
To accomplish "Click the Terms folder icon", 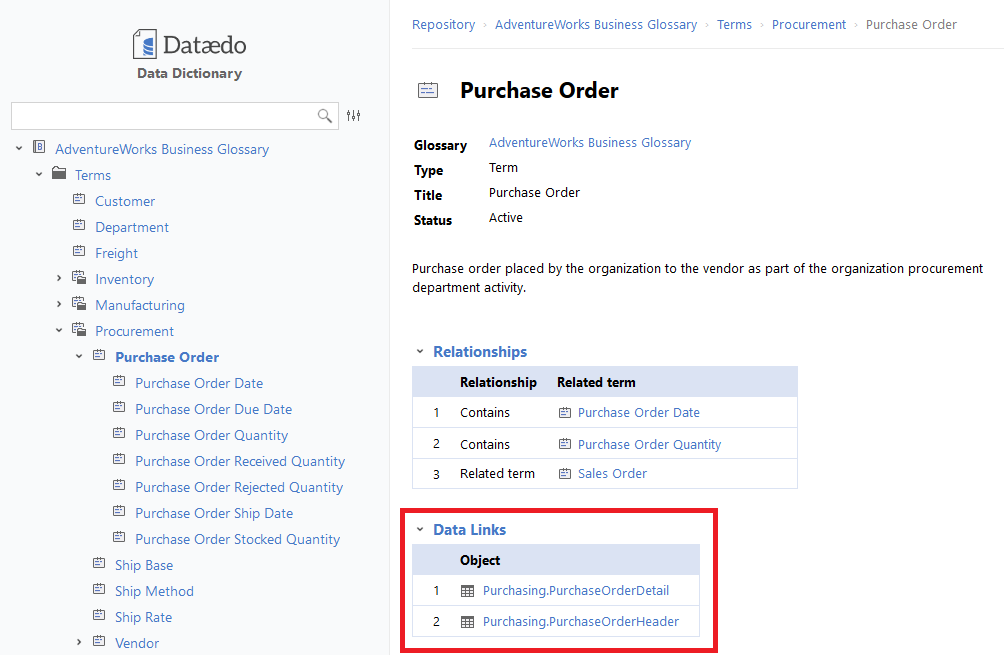I will [59, 174].
